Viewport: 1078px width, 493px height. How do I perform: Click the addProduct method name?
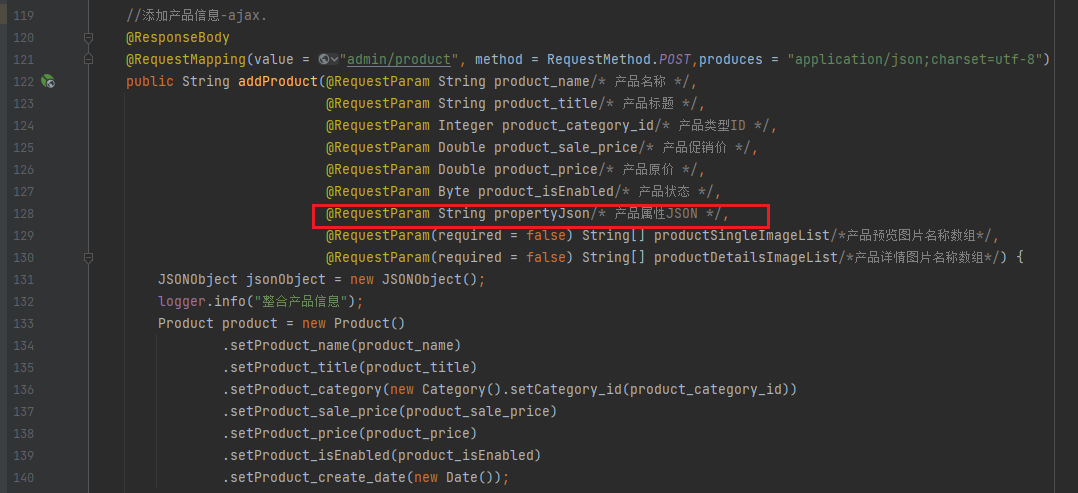point(277,82)
